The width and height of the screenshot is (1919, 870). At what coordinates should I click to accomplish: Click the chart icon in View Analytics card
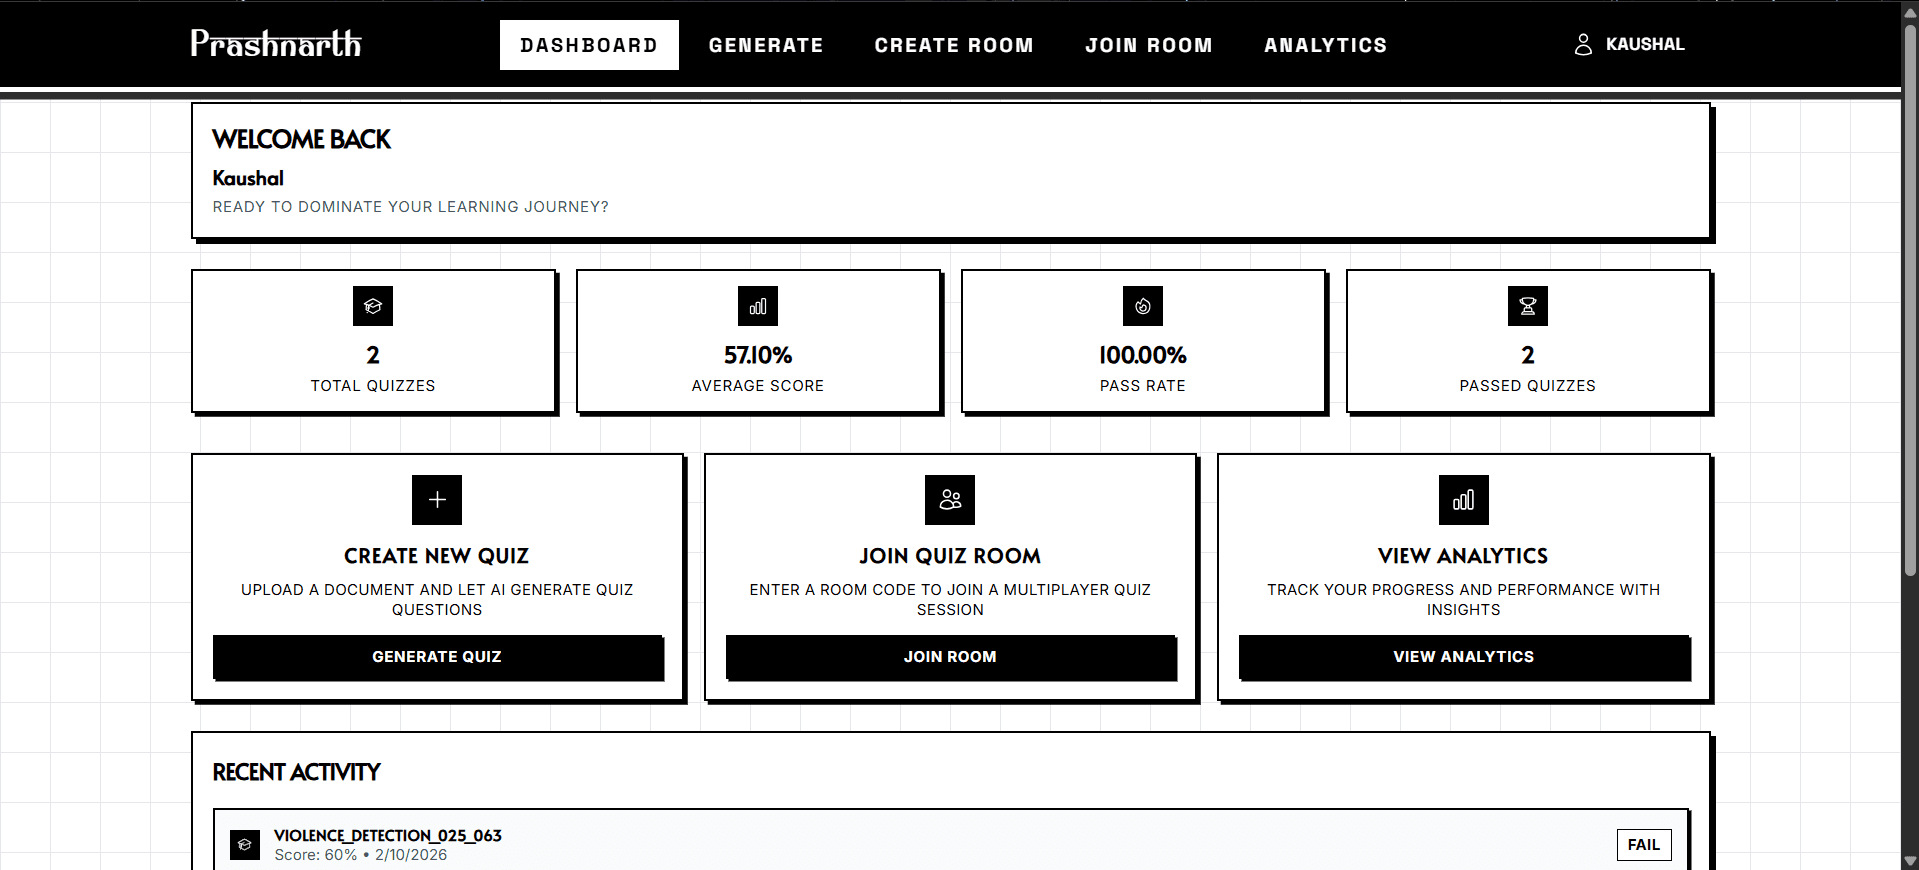click(x=1464, y=500)
